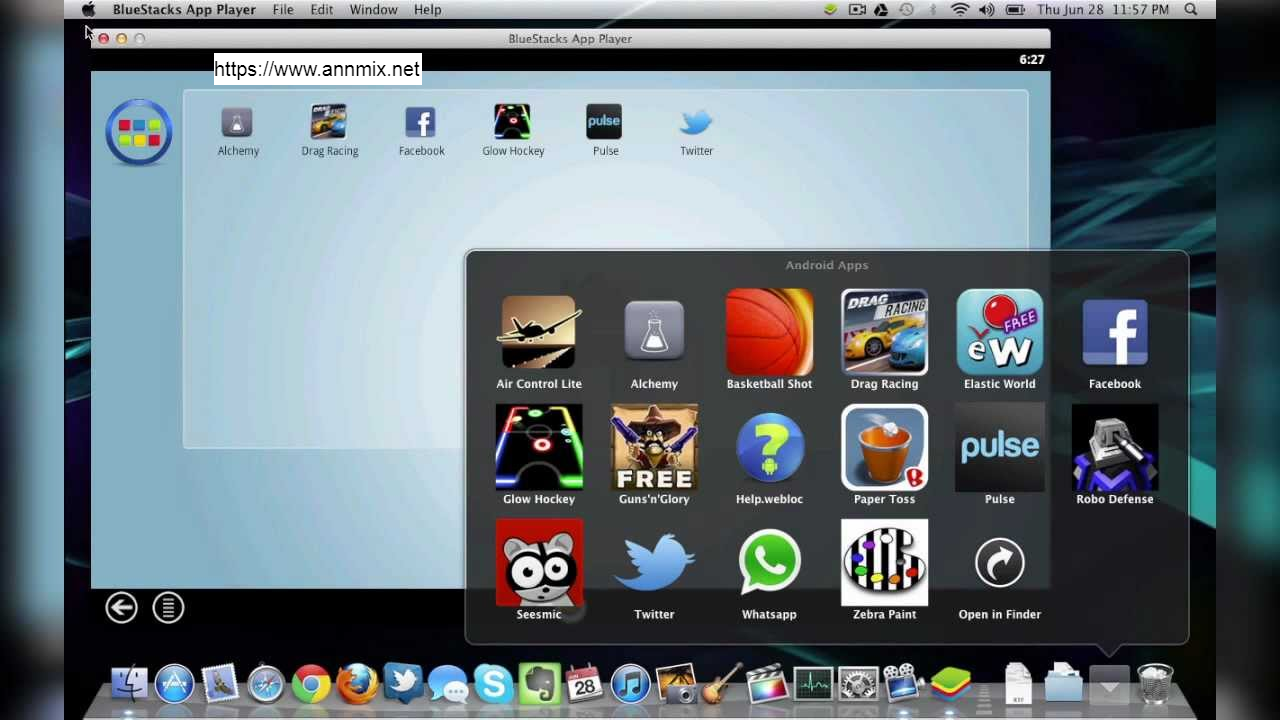Click the BlueStacks icon in the Dock
Image resolution: width=1280 pixels, height=720 pixels.
951,683
